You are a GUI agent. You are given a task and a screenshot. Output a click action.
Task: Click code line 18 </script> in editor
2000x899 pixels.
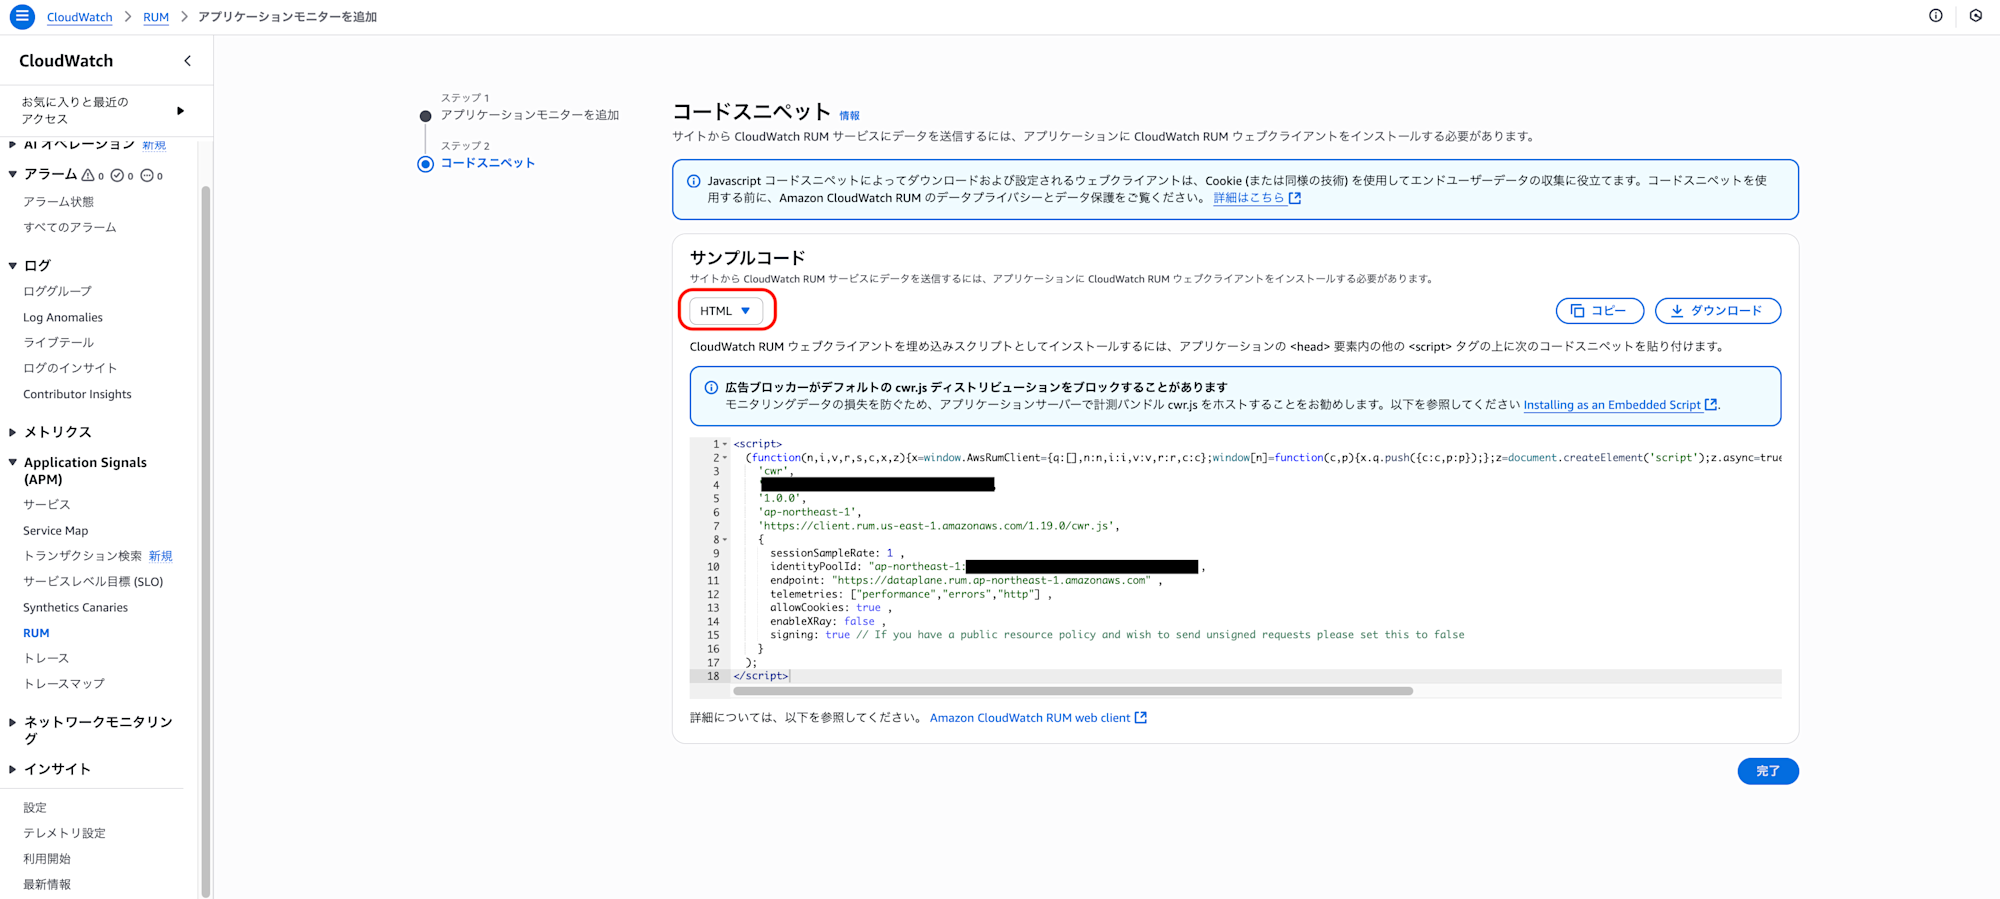(x=761, y=676)
